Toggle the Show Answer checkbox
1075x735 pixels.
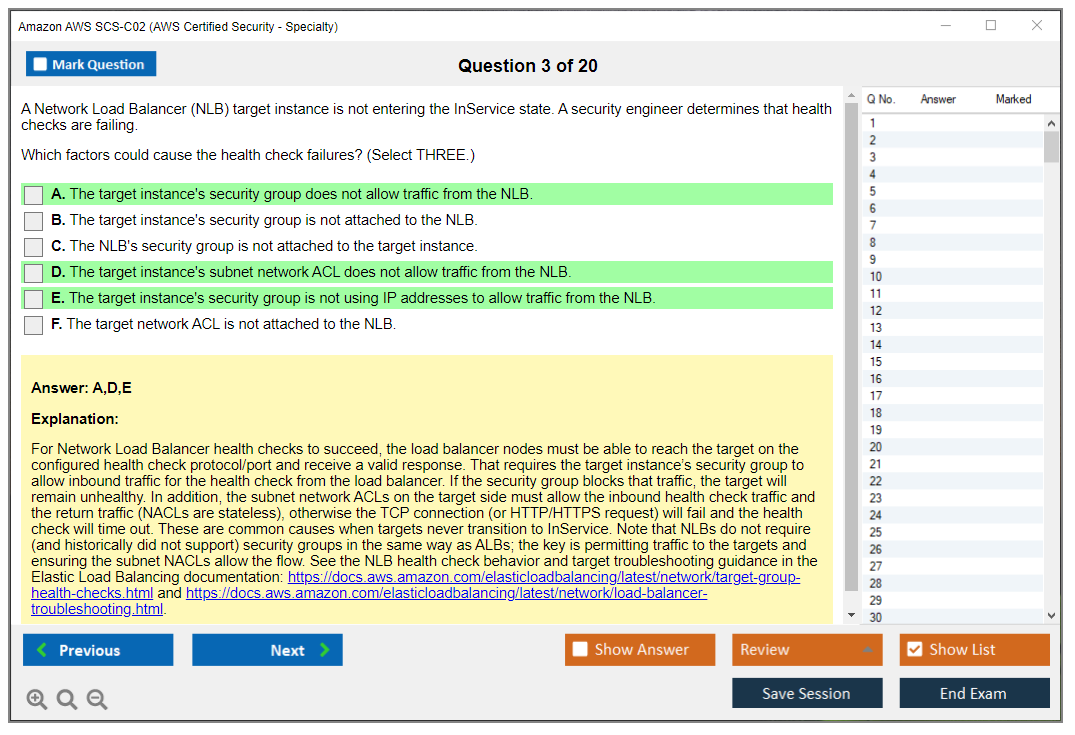580,650
